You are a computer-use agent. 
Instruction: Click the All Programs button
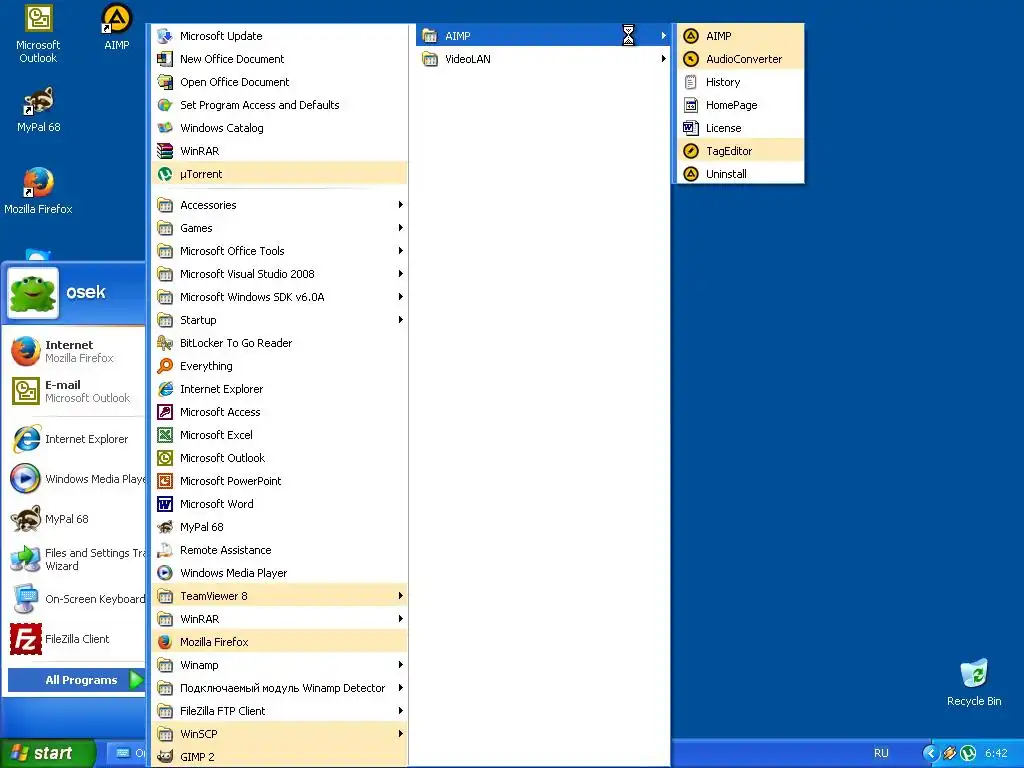[x=76, y=680]
